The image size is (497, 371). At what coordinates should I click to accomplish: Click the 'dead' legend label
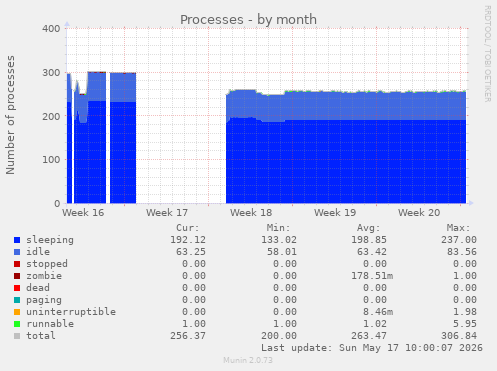tap(38, 288)
